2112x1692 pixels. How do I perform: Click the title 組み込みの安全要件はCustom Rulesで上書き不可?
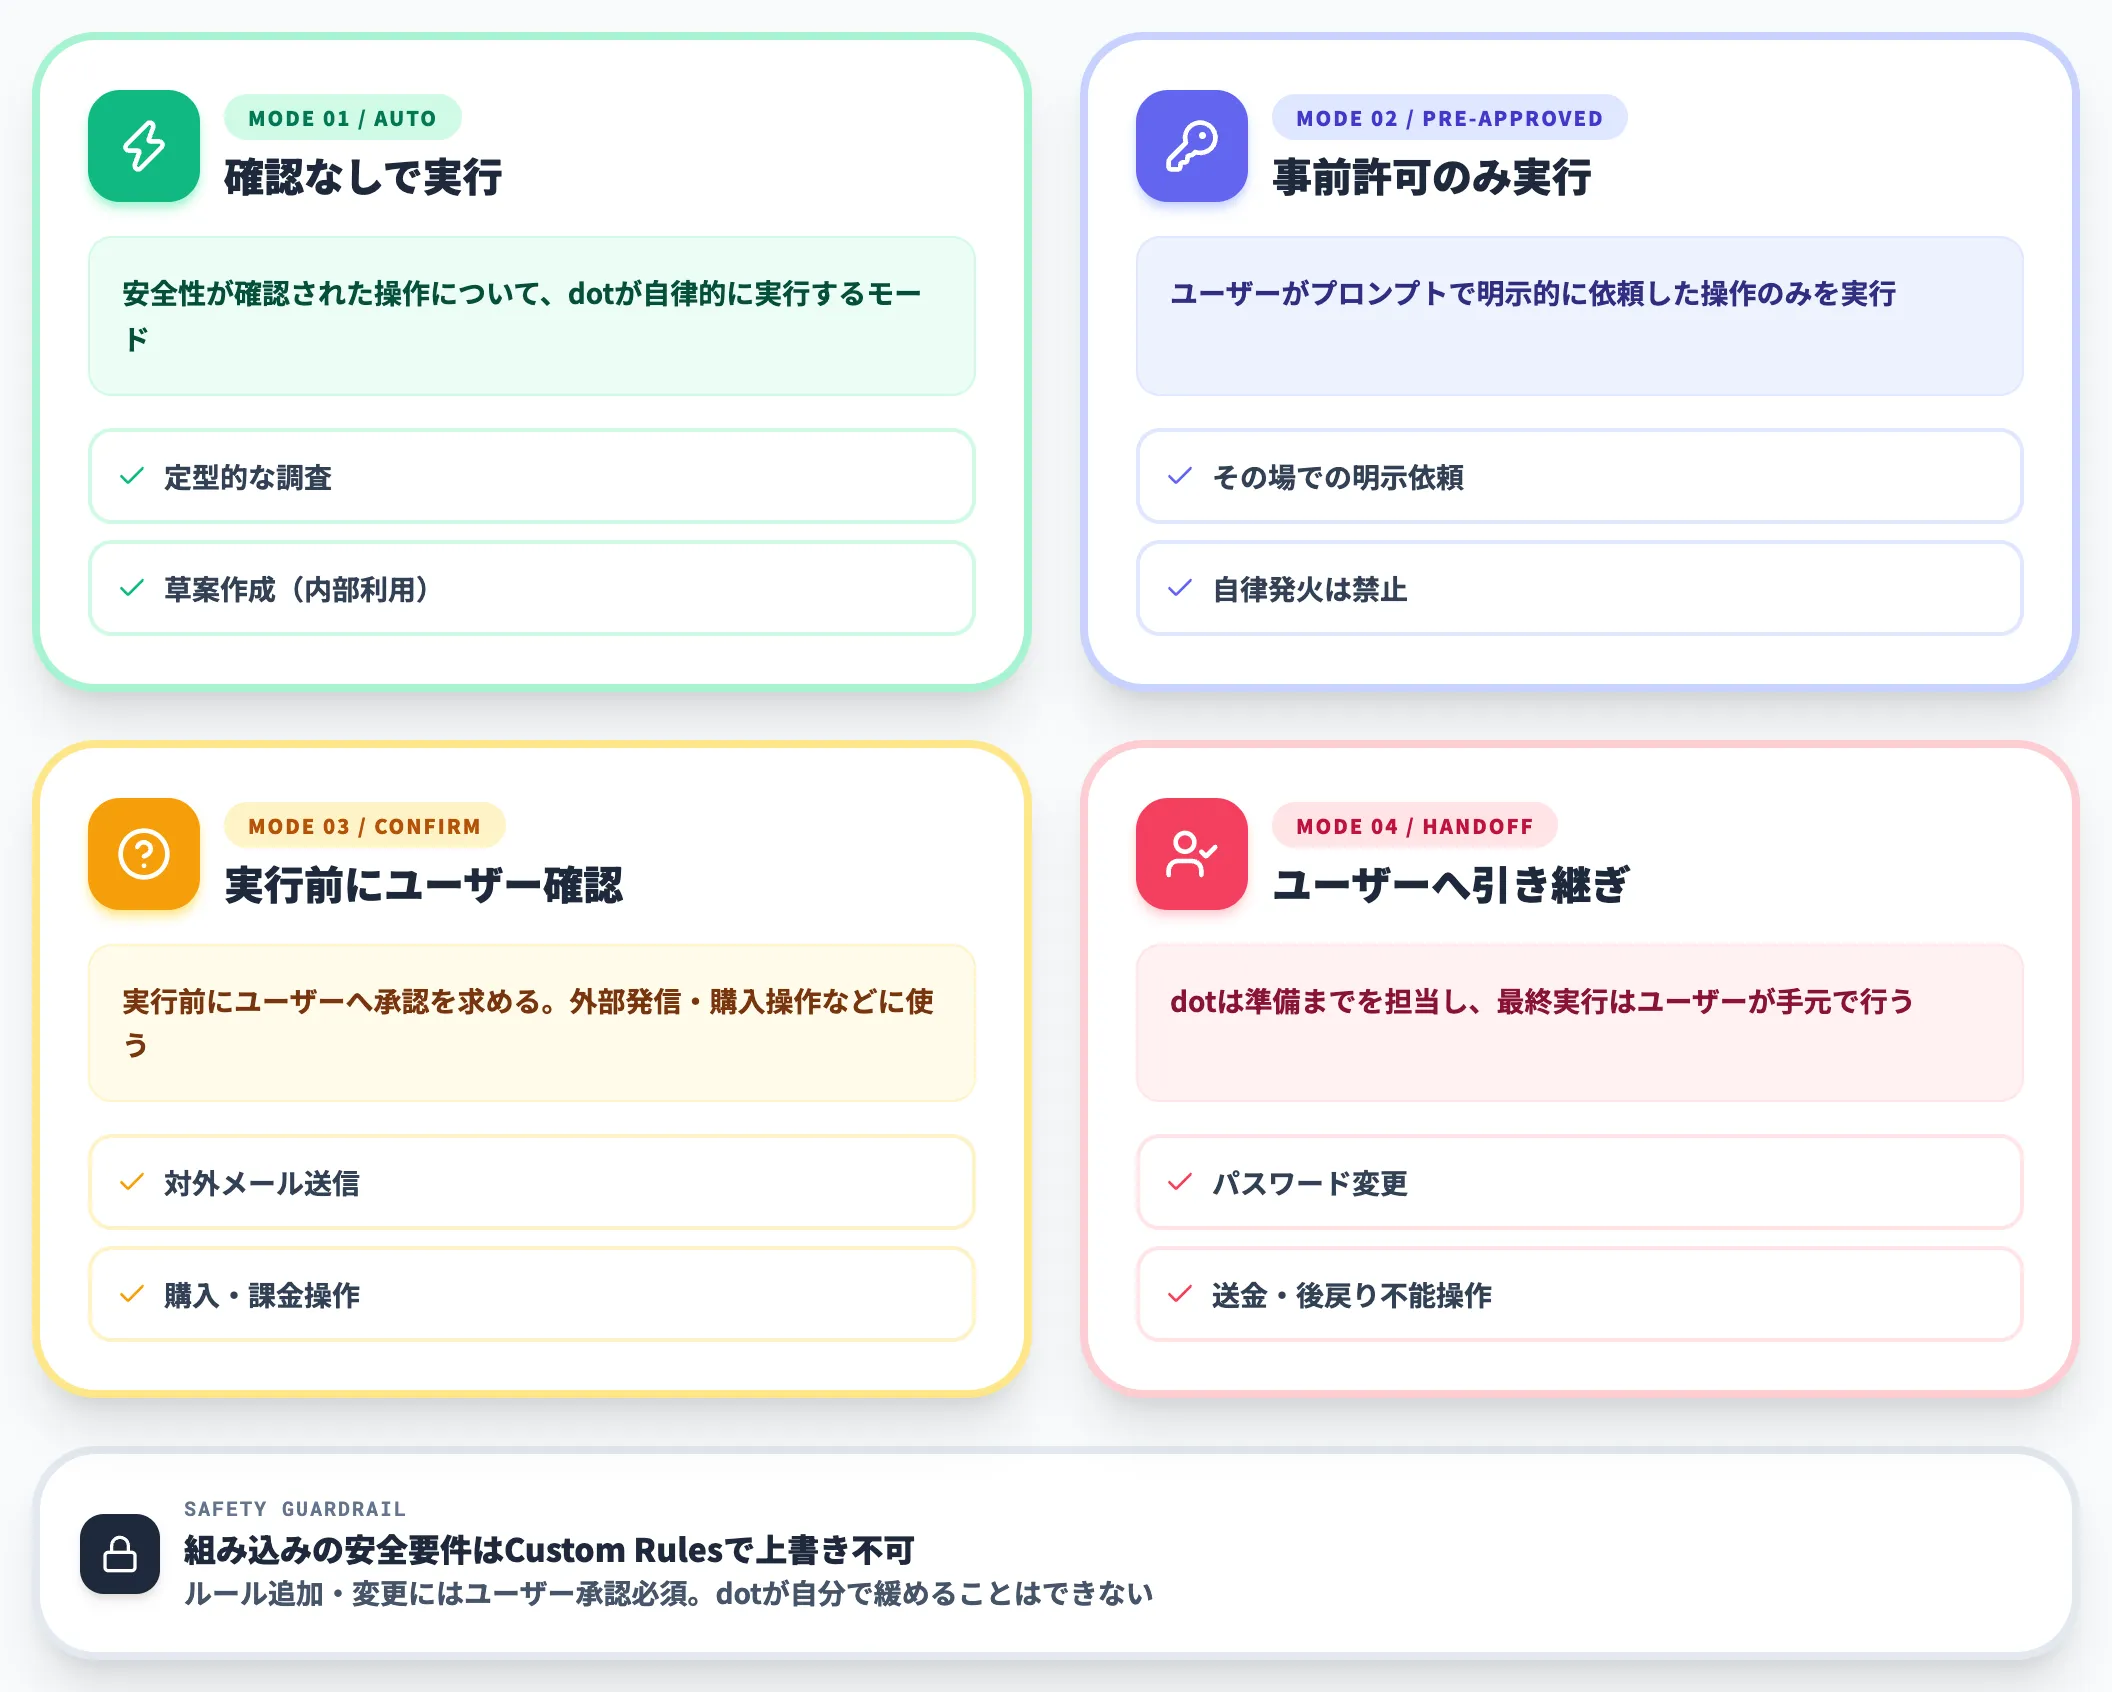tap(549, 1550)
